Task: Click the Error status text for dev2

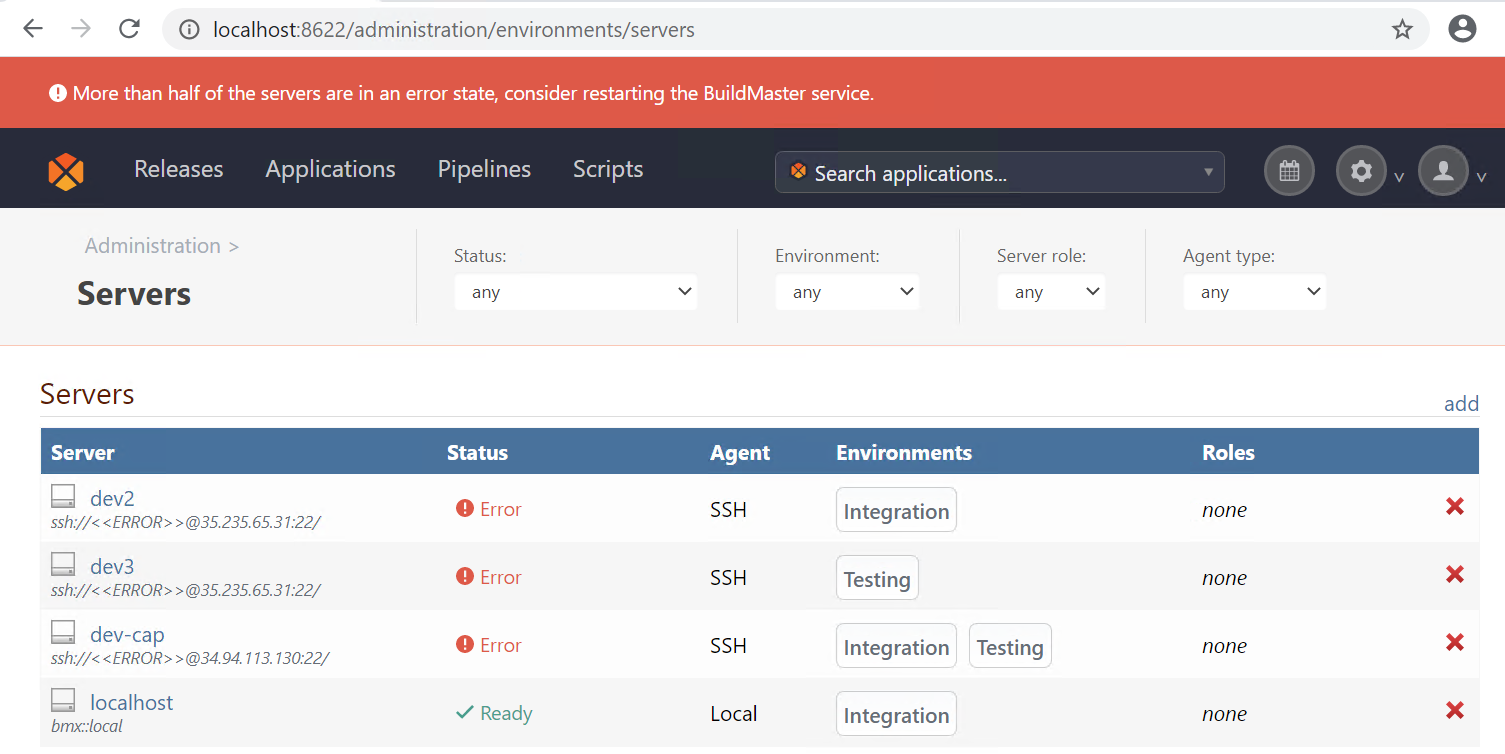Action: click(500, 509)
